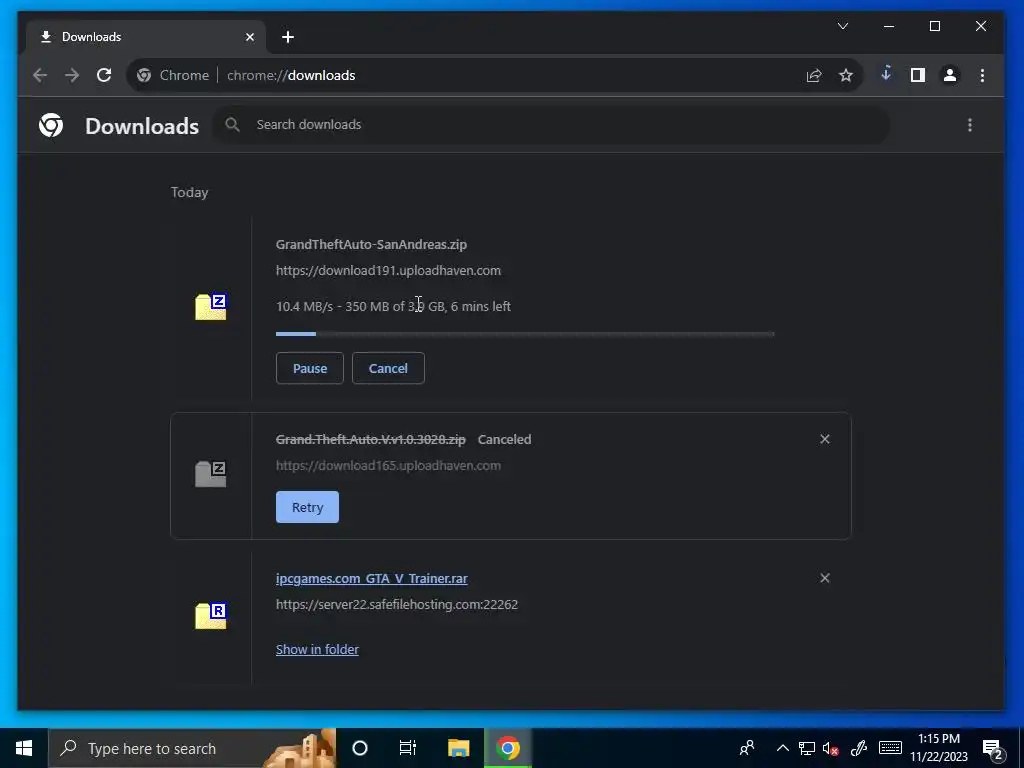Viewport: 1024px width, 768px height.
Task: Open the pen Windows Ink workspace icon
Action: pyautogui.click(x=859, y=748)
